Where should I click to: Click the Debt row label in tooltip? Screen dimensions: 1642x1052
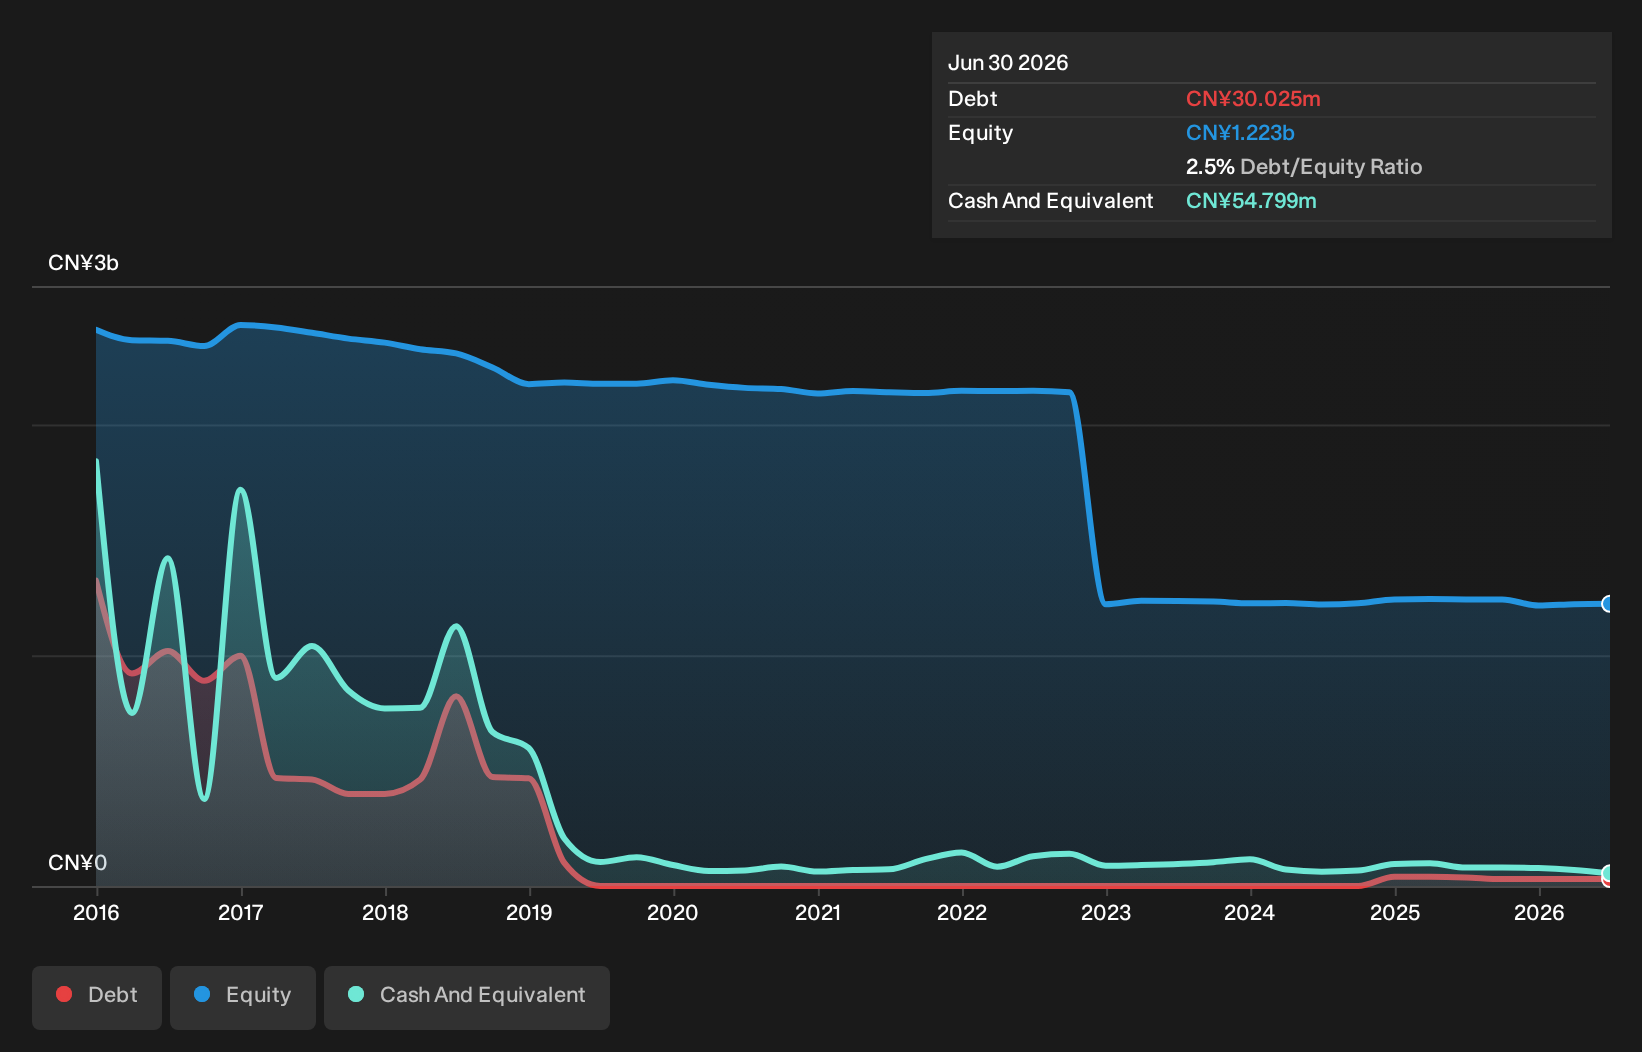[x=973, y=99]
